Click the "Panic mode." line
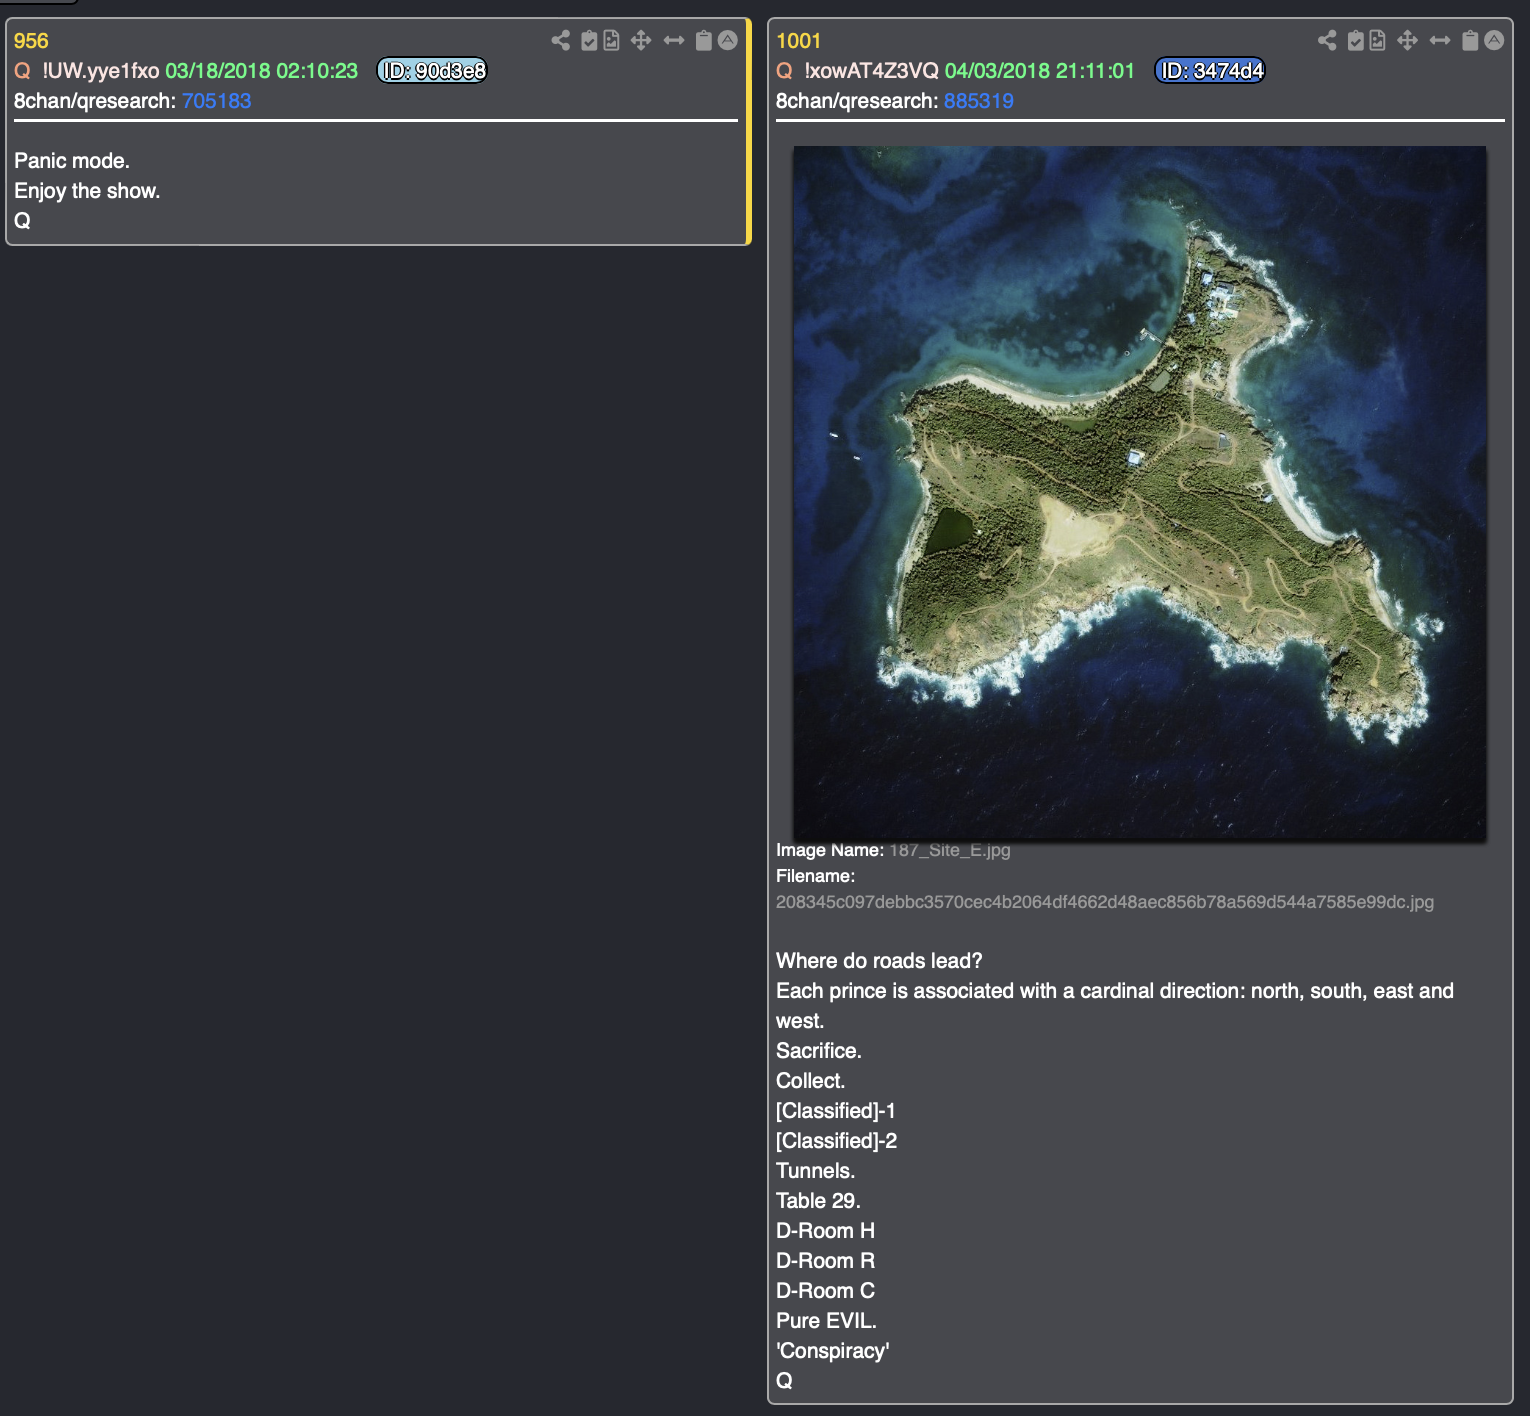 (x=72, y=161)
